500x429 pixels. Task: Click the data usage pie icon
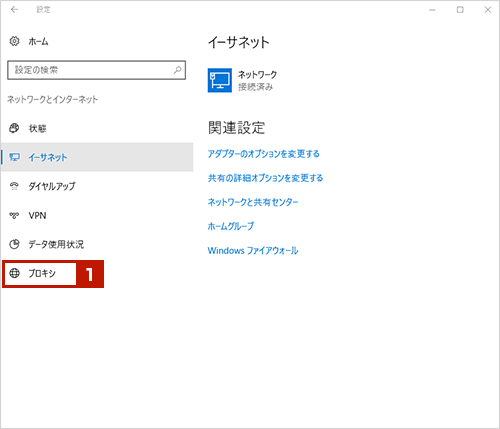14,244
